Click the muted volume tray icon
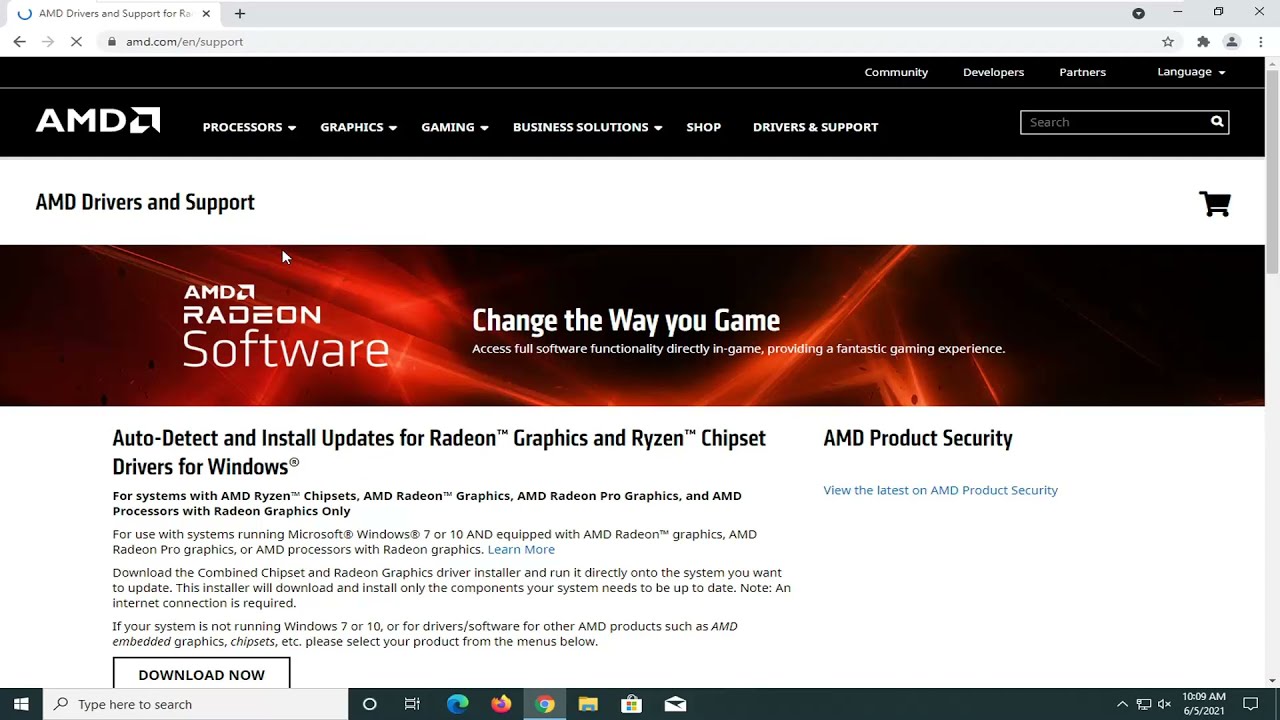 [1164, 704]
